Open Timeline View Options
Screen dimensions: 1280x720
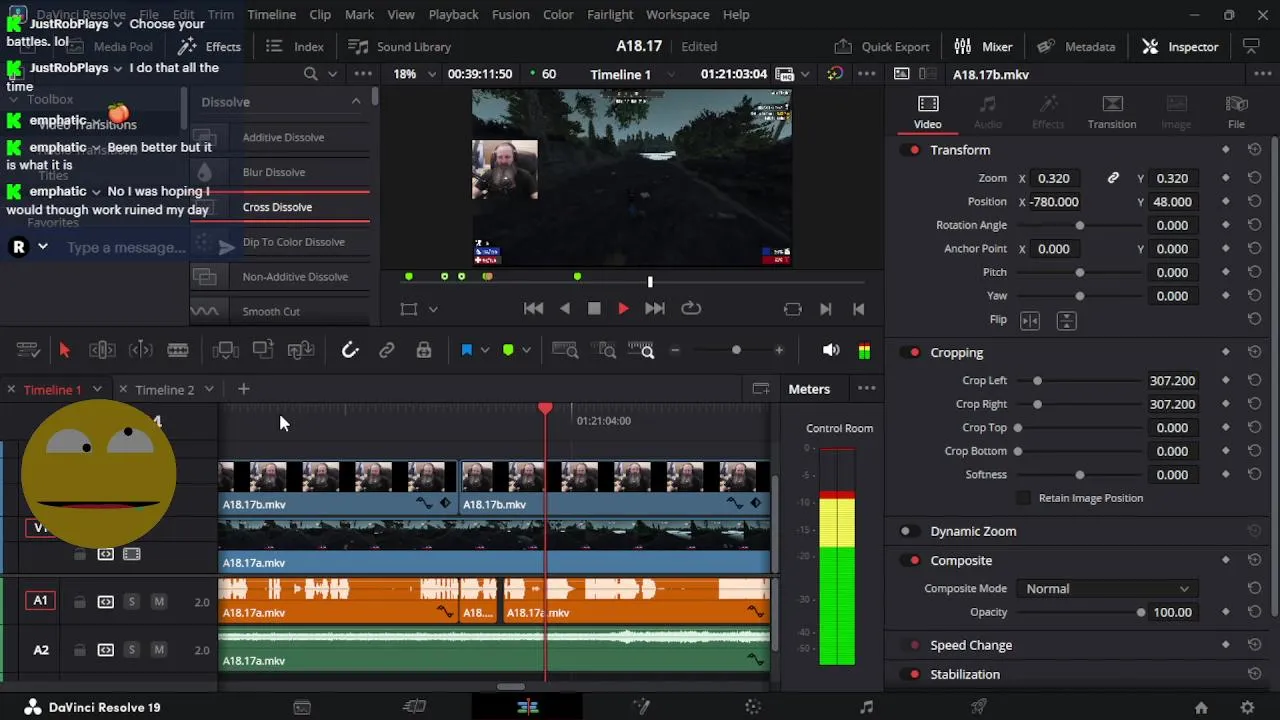pos(28,350)
